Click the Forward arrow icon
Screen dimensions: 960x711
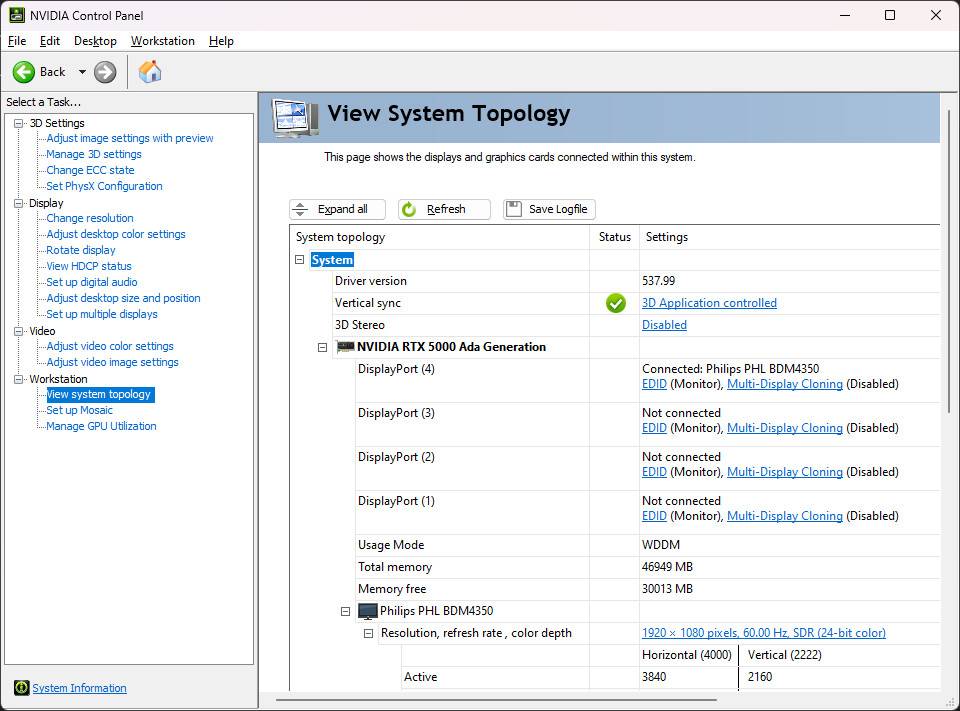[x=105, y=72]
